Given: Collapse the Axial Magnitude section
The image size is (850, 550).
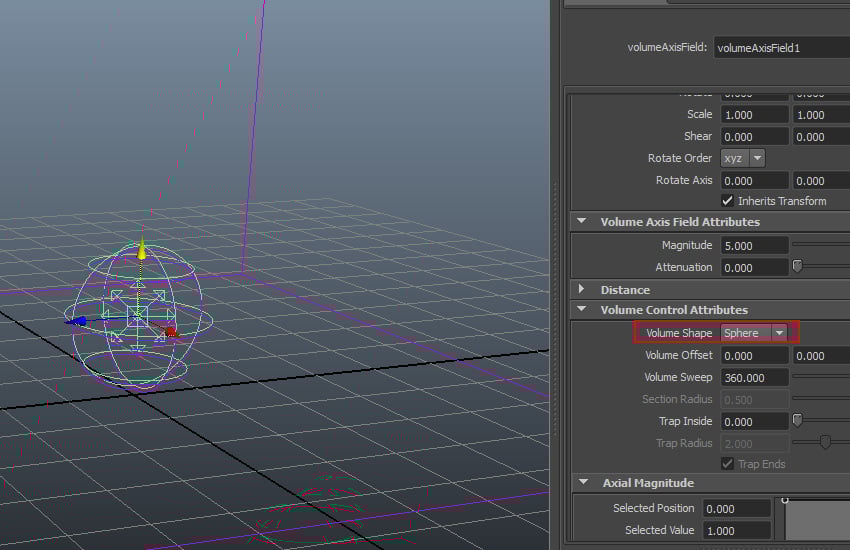Looking at the screenshot, I should [581, 483].
